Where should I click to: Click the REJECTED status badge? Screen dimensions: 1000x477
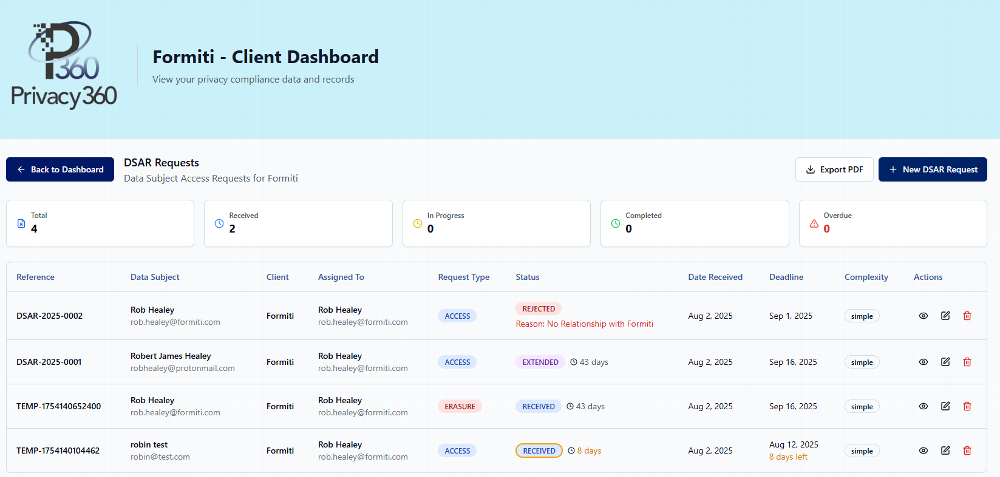(538, 309)
